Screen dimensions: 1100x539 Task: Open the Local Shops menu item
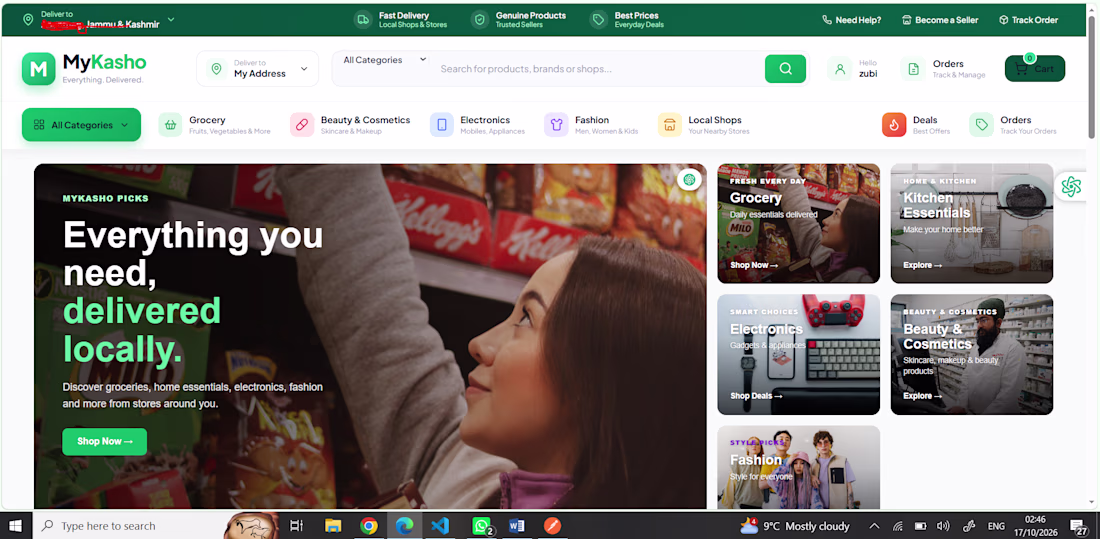click(x=704, y=125)
